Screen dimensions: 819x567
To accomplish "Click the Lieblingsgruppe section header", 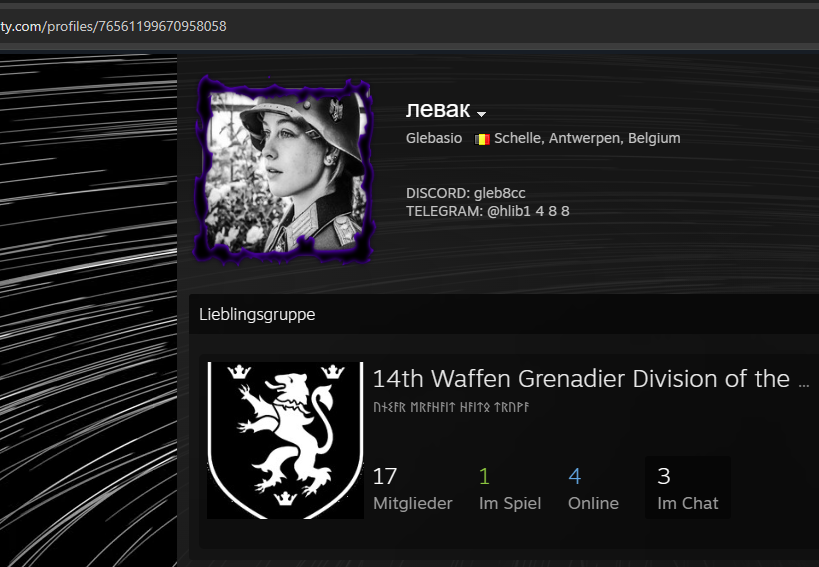I will (x=257, y=314).
